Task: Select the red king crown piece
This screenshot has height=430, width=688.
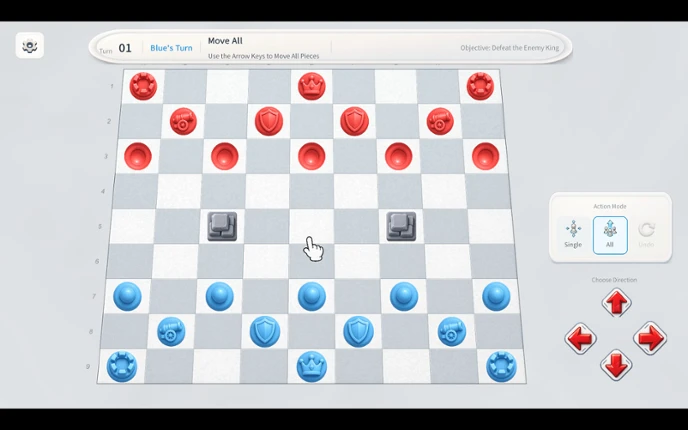Action: (x=312, y=86)
